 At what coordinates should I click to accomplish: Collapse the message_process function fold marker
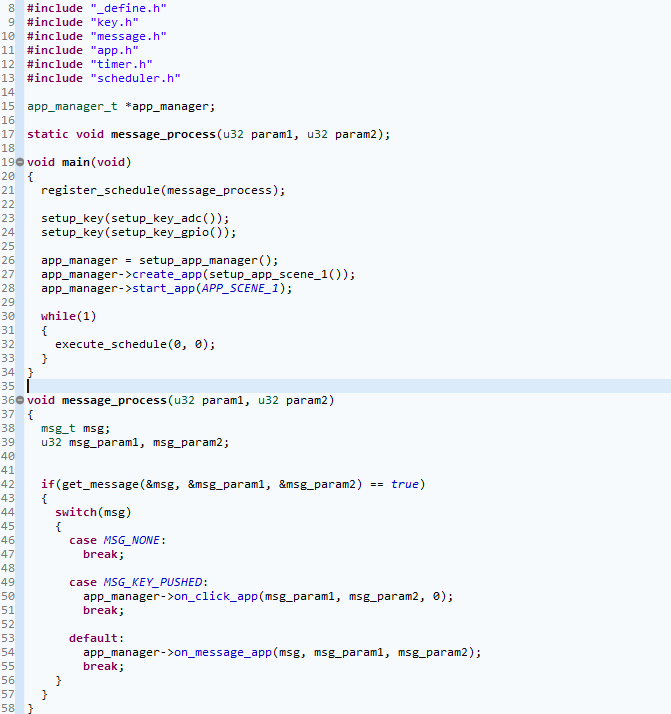(20, 400)
